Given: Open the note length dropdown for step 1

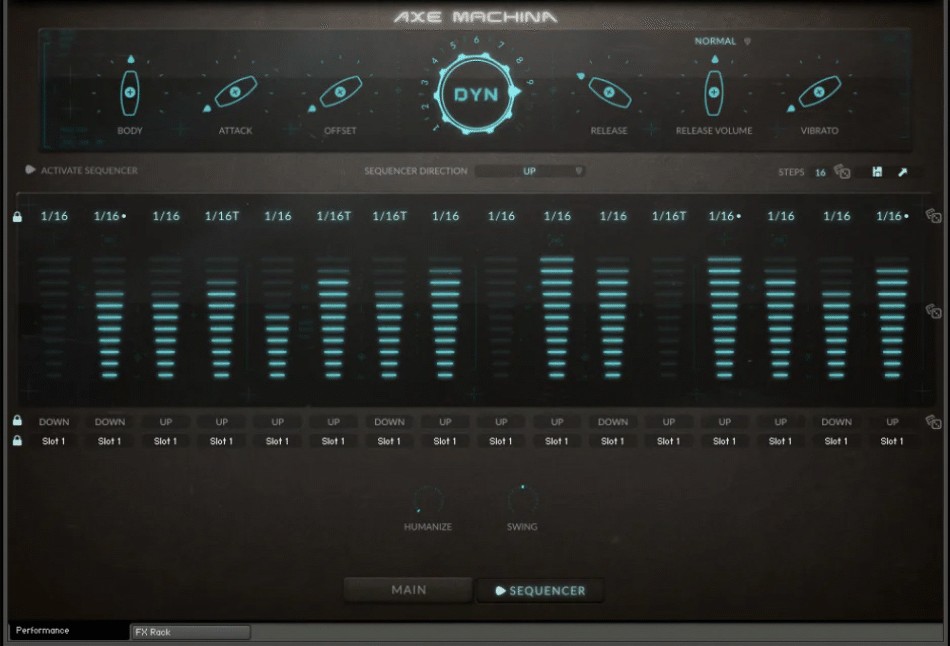Looking at the screenshot, I should pos(54,216).
